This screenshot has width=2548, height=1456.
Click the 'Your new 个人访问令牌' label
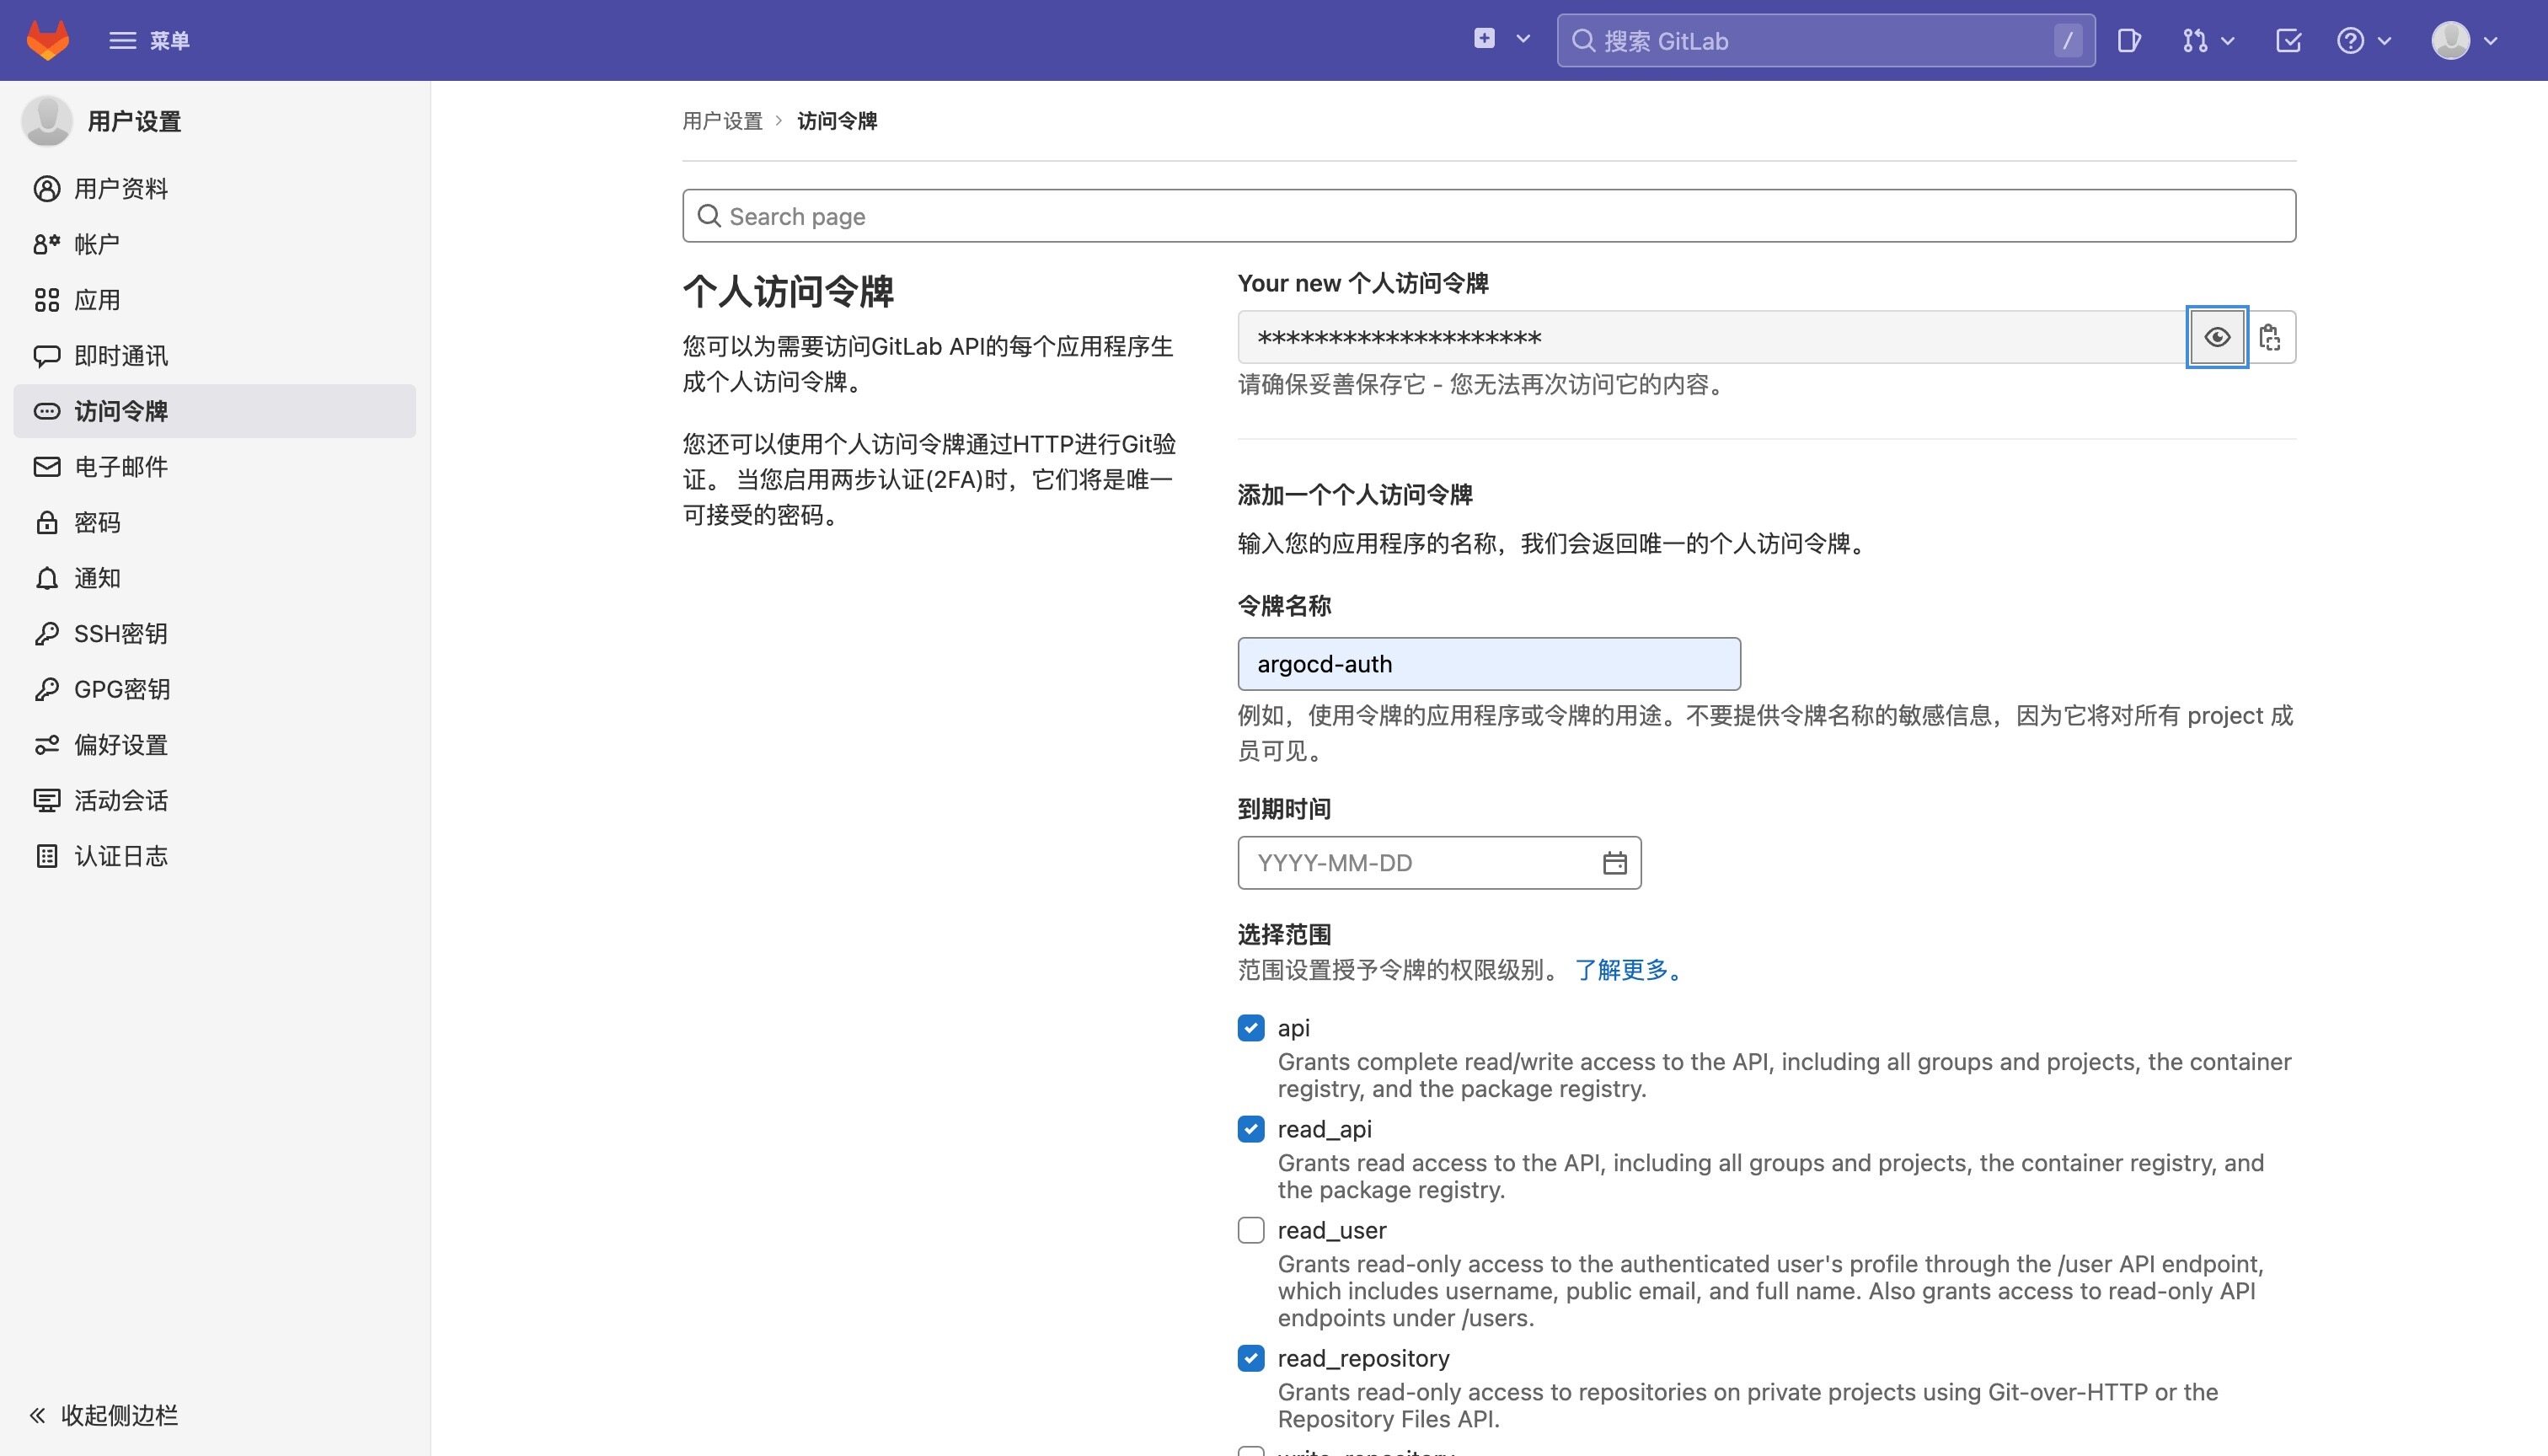(x=1363, y=283)
